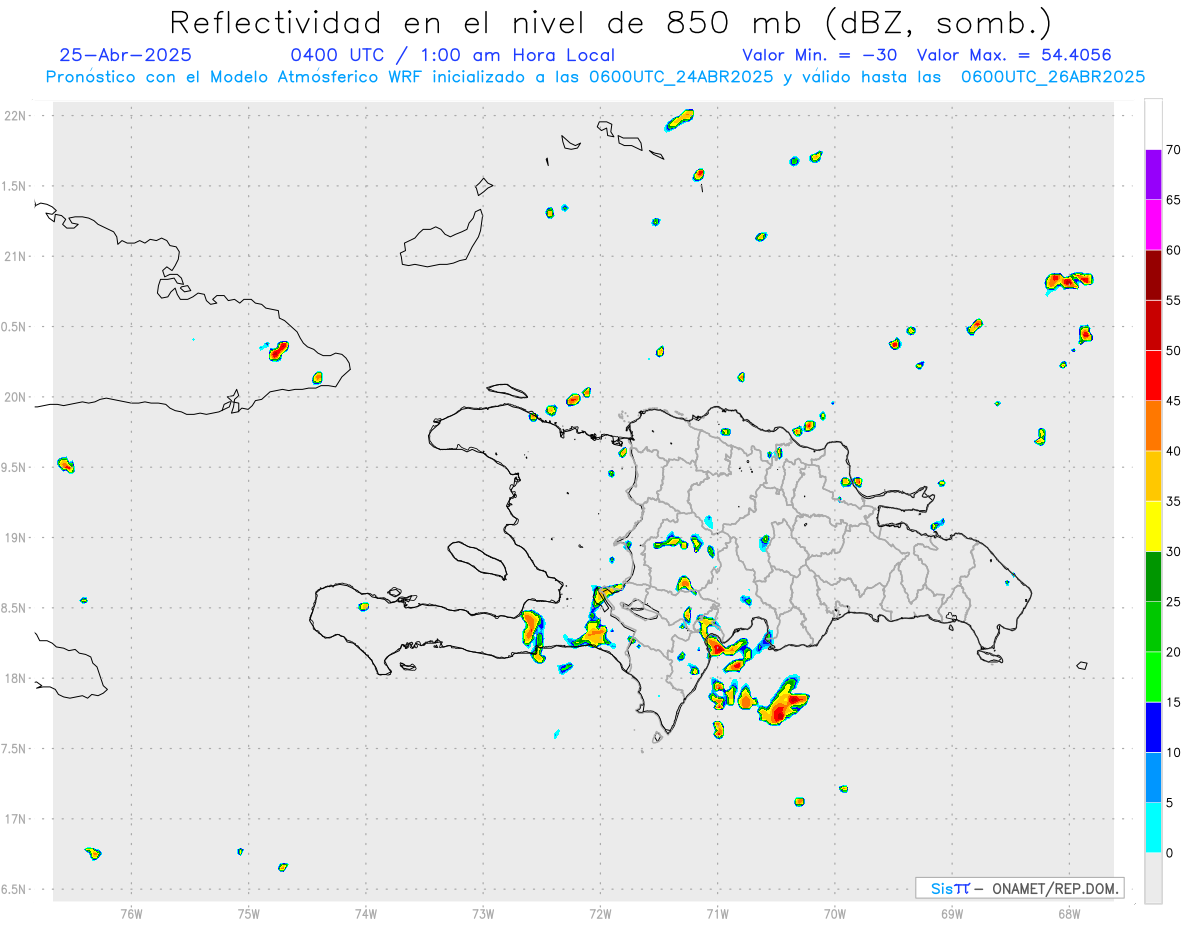Click the '5' value on the color scale
This screenshot has width=1200, height=927.
(1169, 803)
